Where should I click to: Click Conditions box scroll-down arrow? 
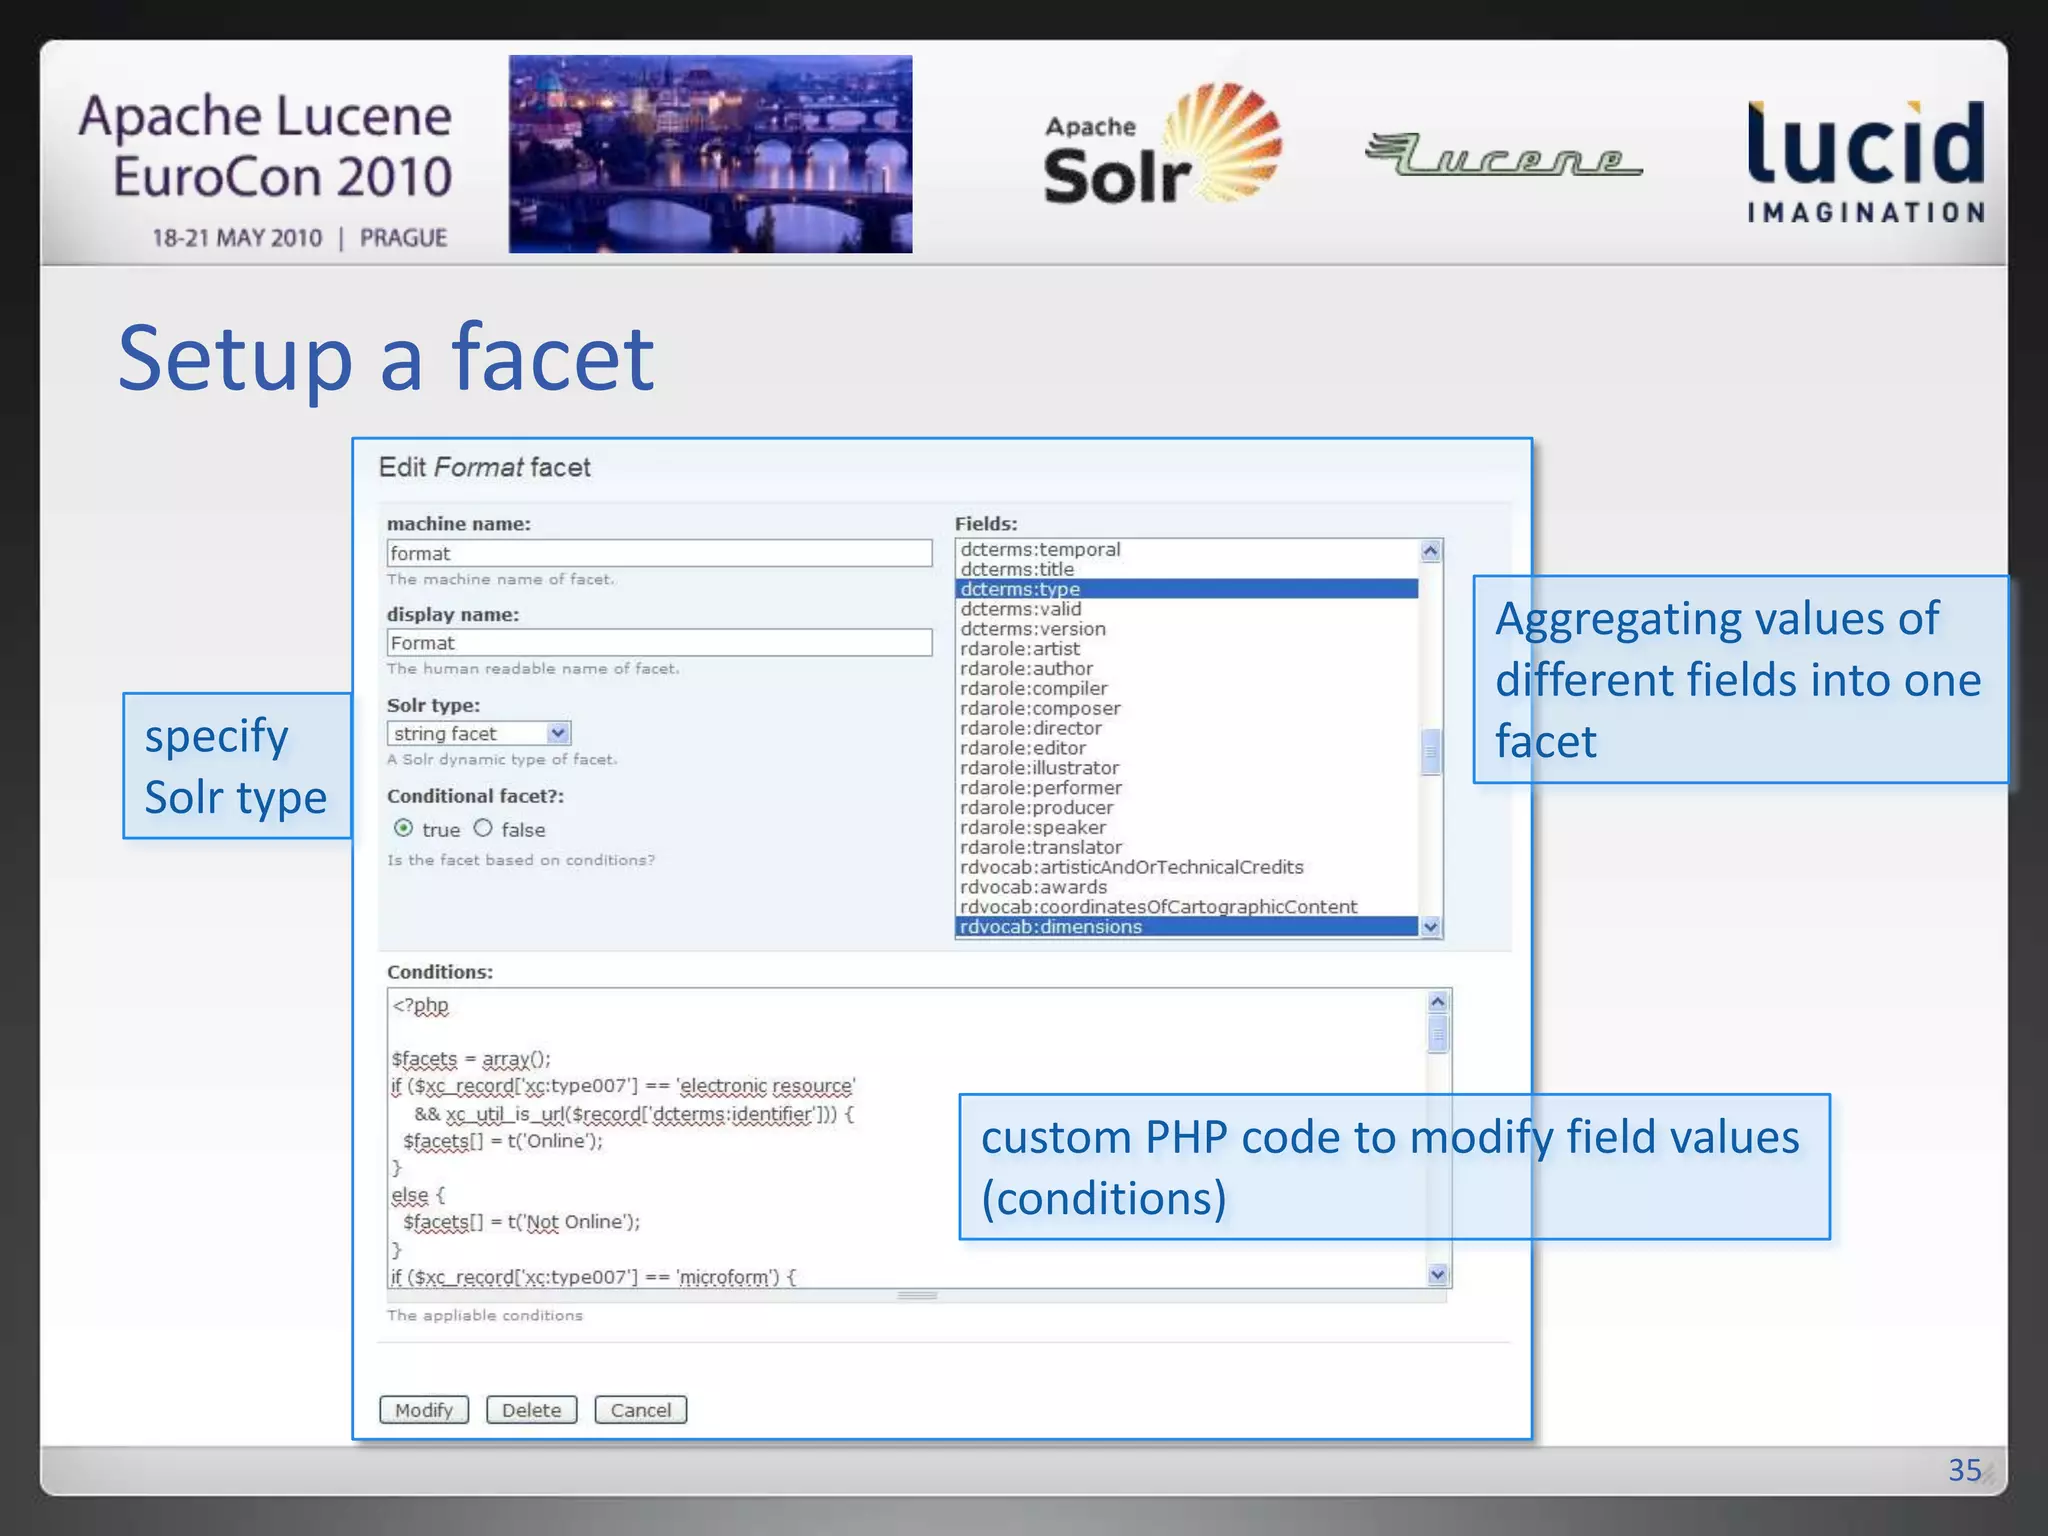point(1438,1274)
